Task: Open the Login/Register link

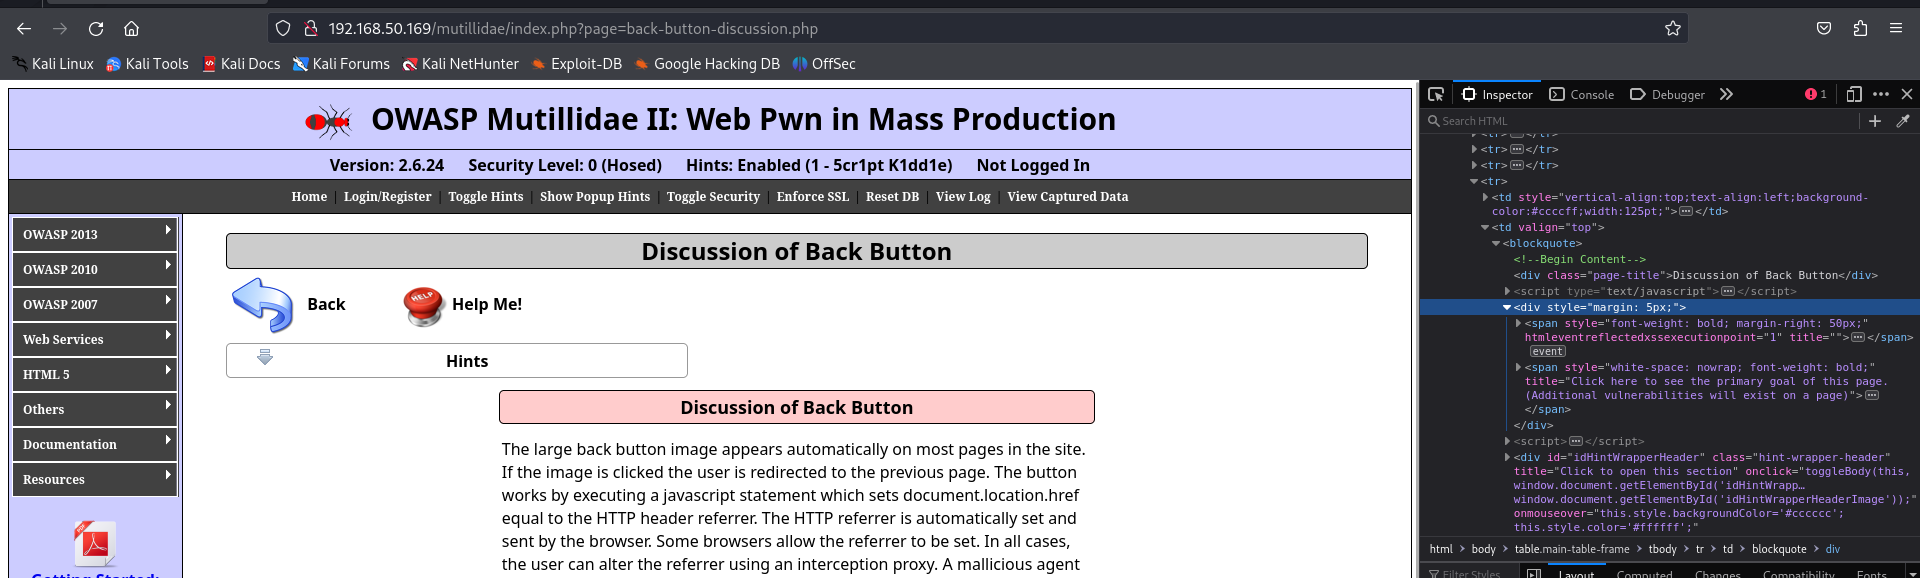Action: pos(388,197)
